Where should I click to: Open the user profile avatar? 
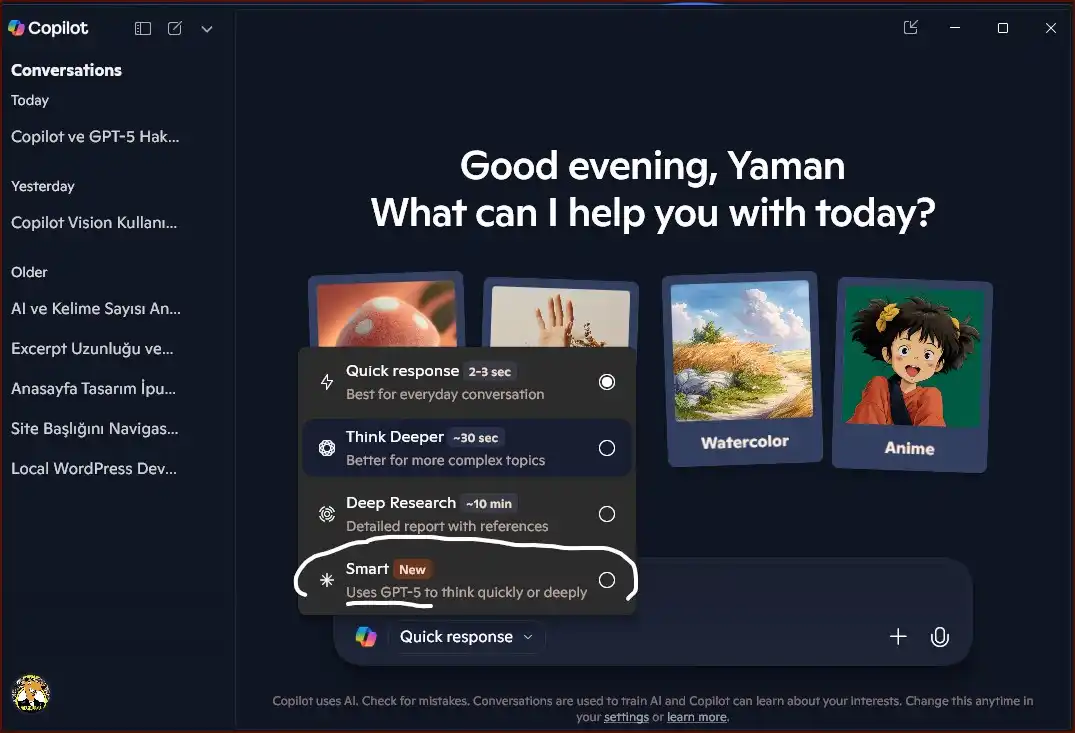[31, 693]
